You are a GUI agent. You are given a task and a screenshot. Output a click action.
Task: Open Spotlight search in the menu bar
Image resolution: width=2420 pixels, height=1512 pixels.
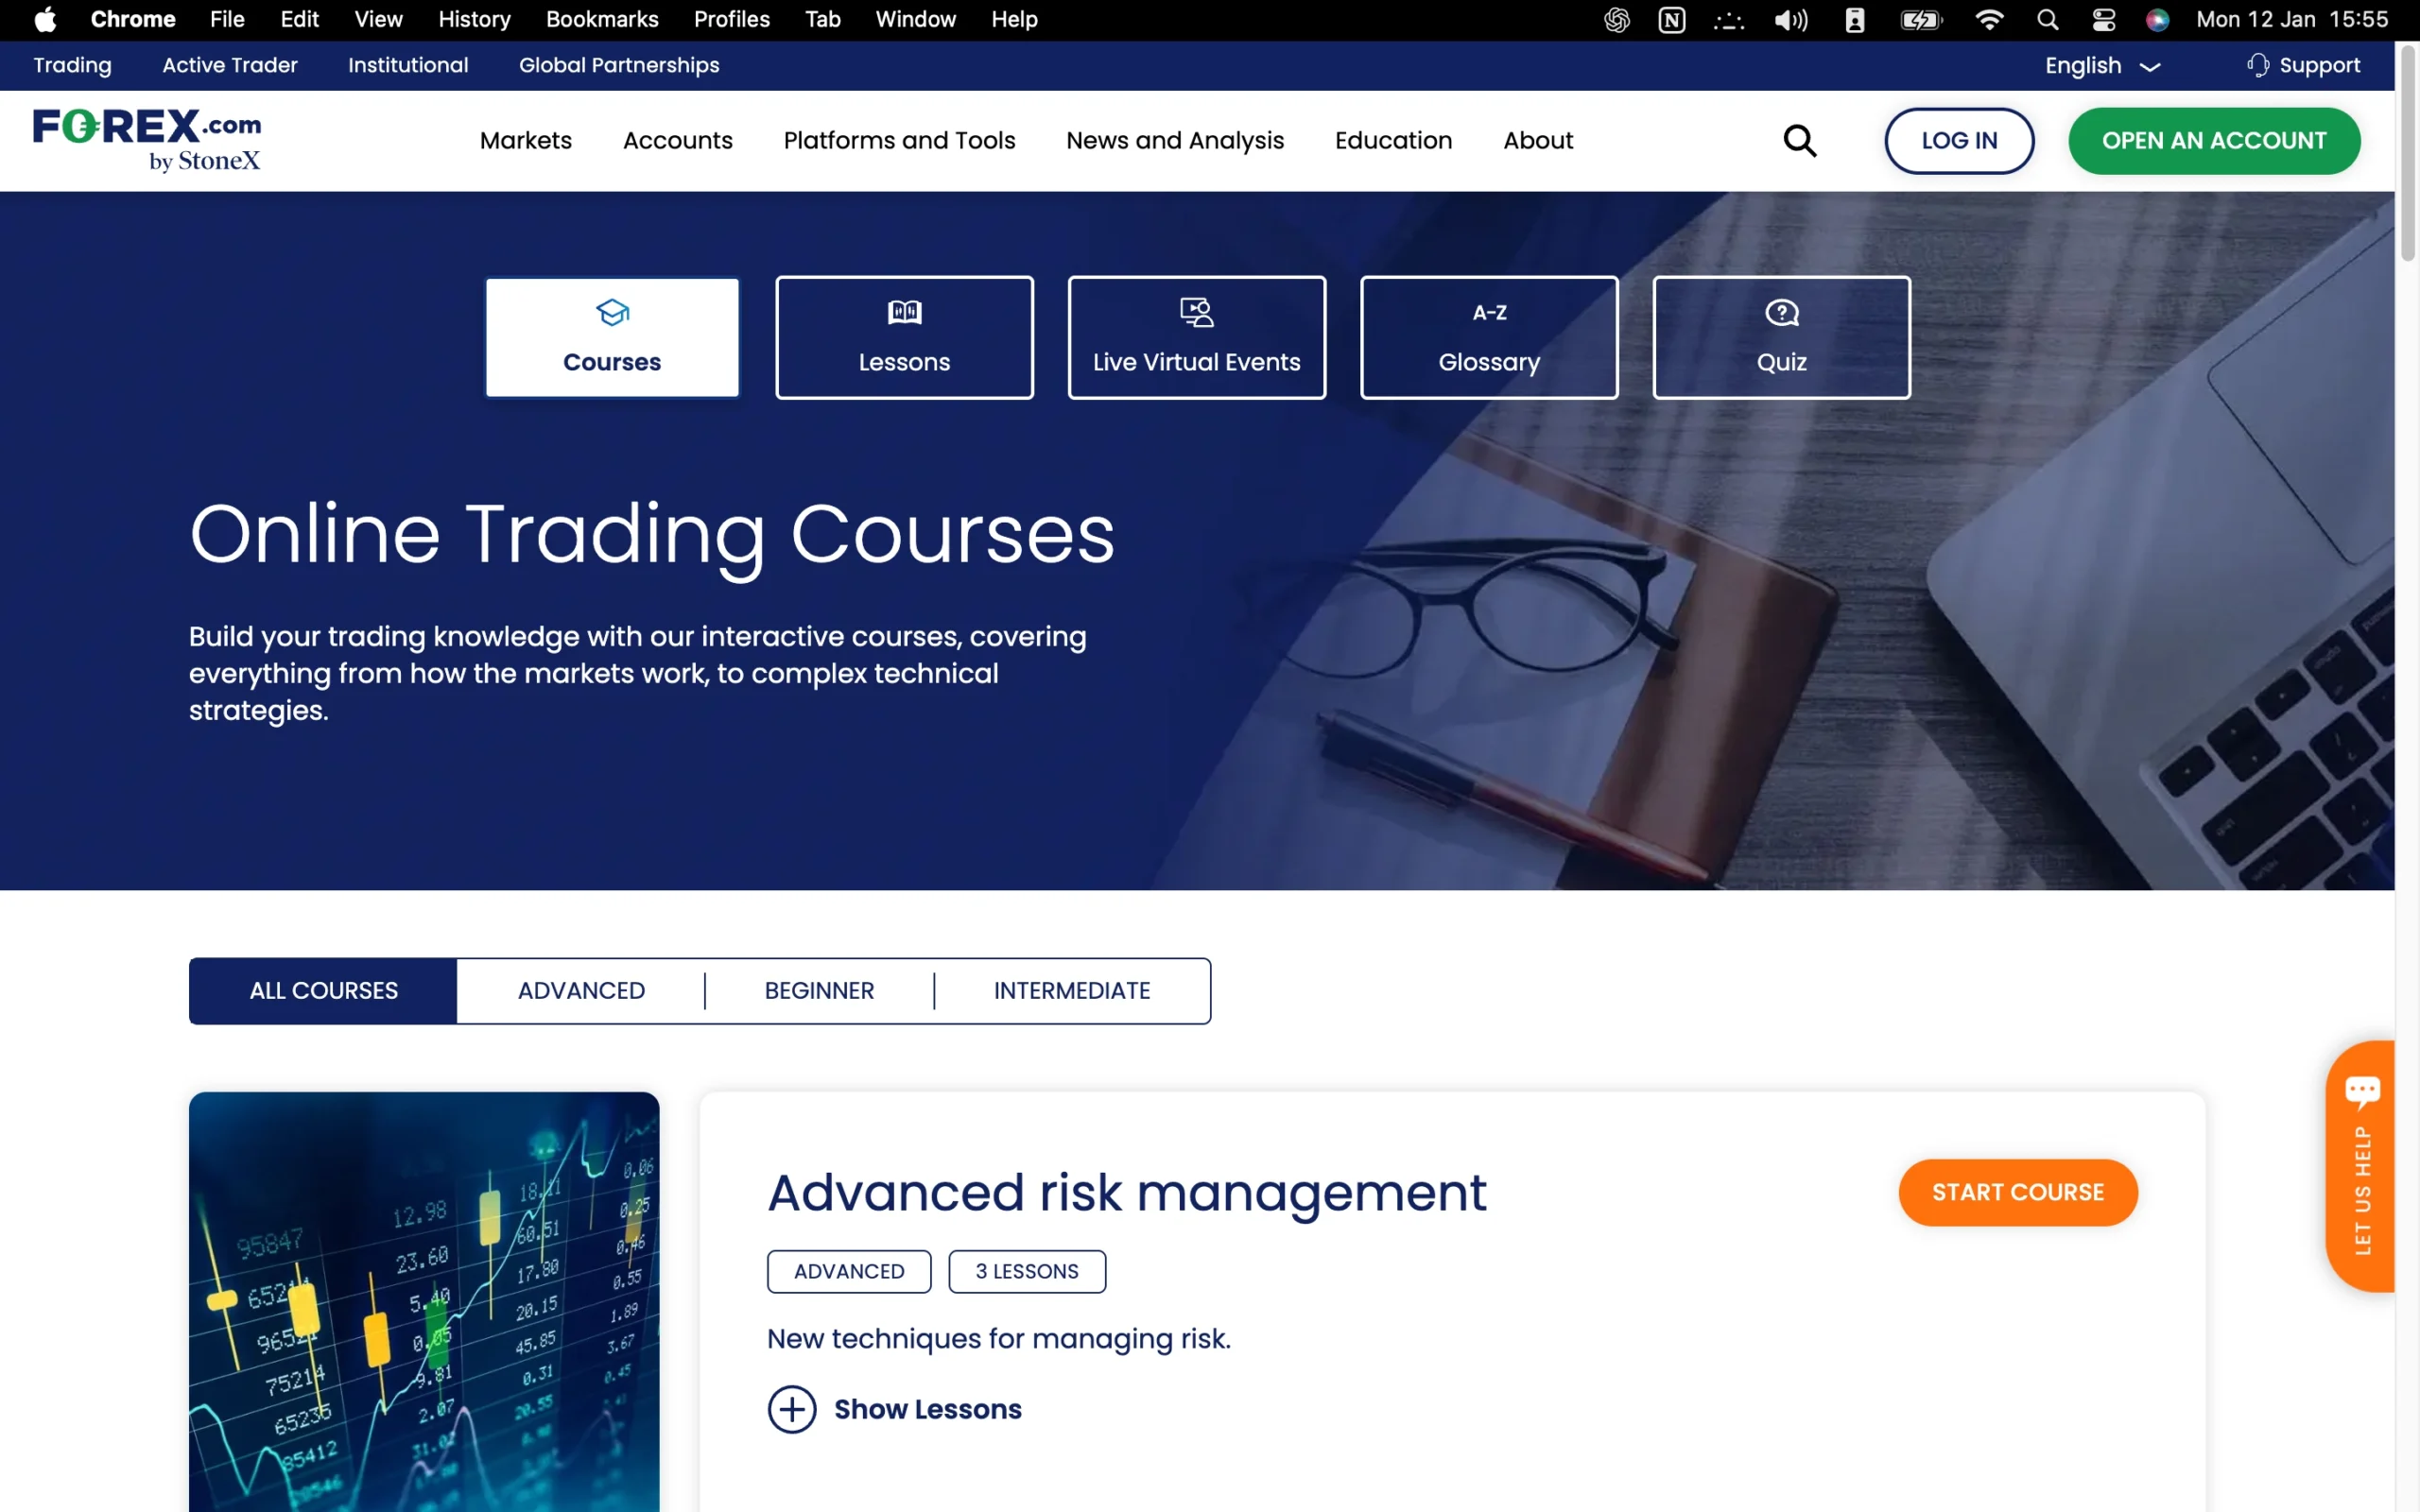click(2046, 19)
